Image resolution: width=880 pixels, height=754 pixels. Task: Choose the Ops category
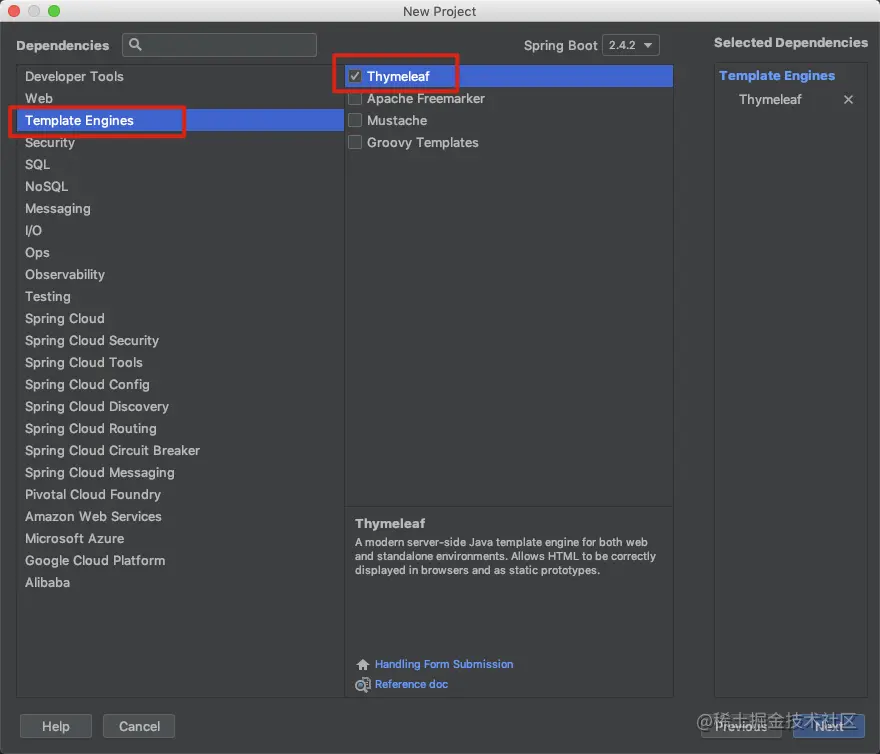click(x=180, y=253)
